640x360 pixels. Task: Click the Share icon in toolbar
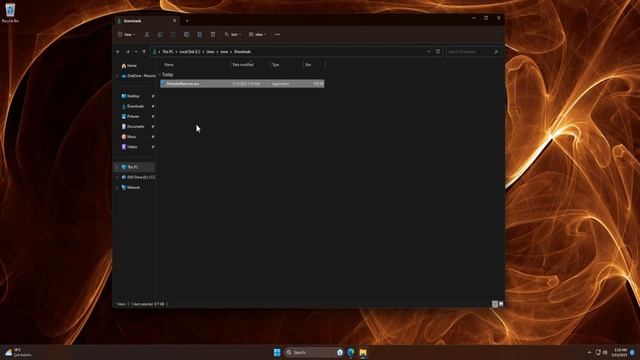click(x=200, y=35)
